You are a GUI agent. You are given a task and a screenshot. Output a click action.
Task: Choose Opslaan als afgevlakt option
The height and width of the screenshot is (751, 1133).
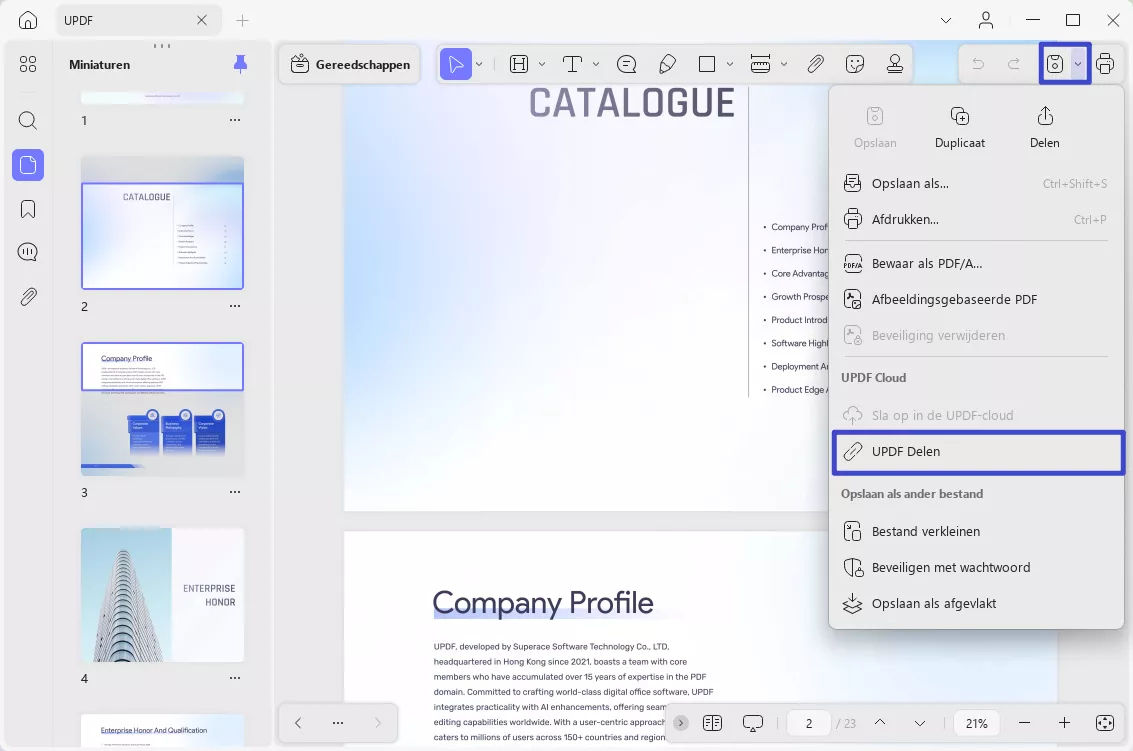pyautogui.click(x=975, y=604)
